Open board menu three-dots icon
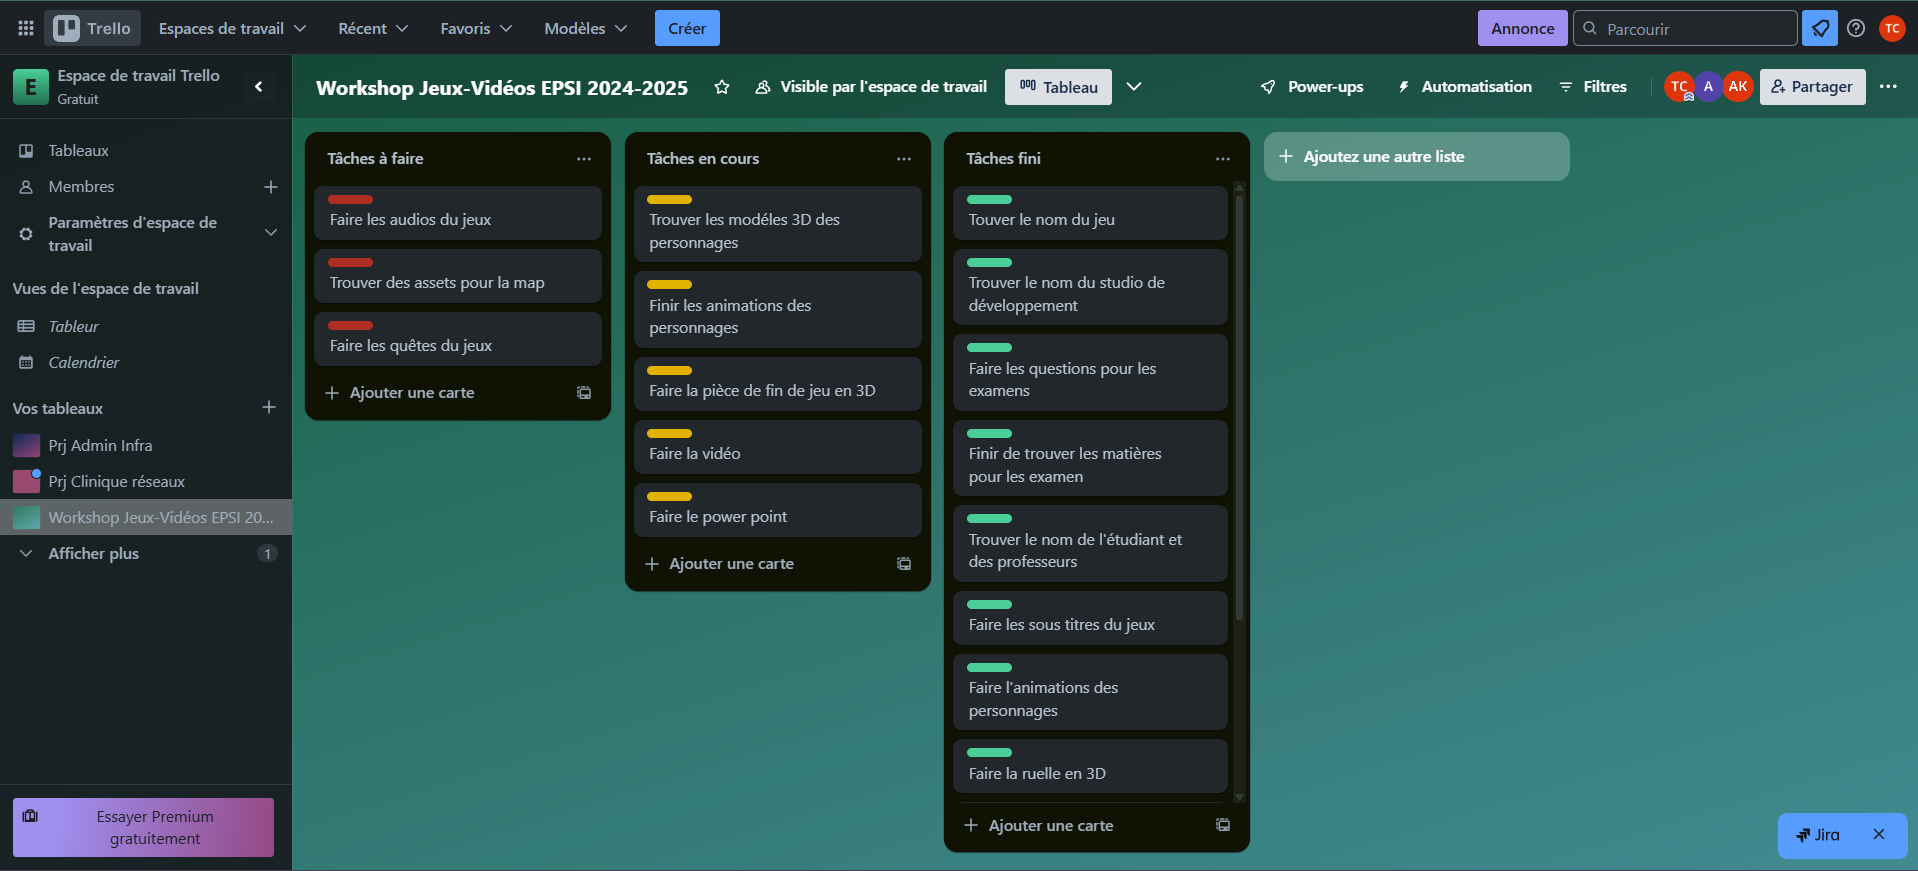This screenshot has height=871, width=1918. click(x=1887, y=87)
